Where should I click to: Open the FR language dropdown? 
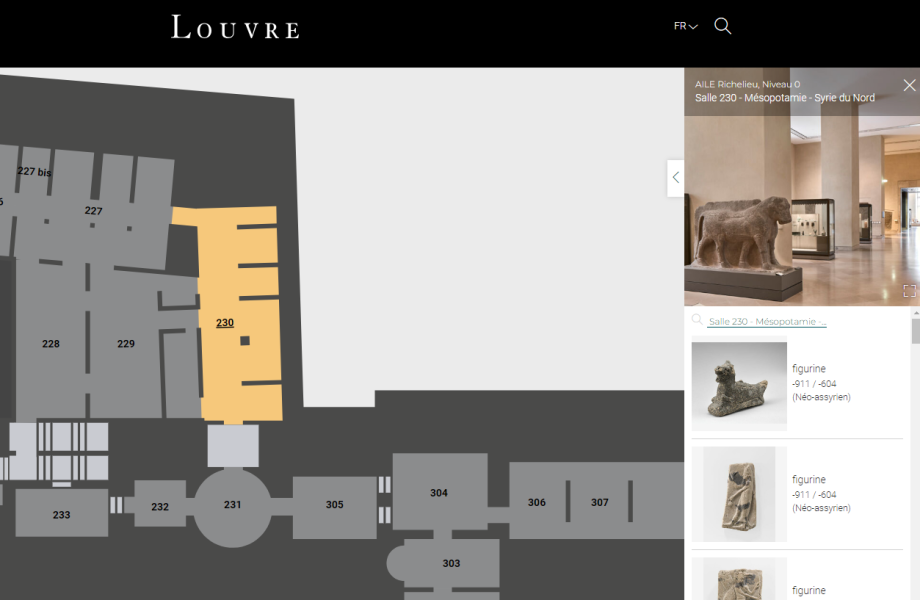click(x=685, y=26)
